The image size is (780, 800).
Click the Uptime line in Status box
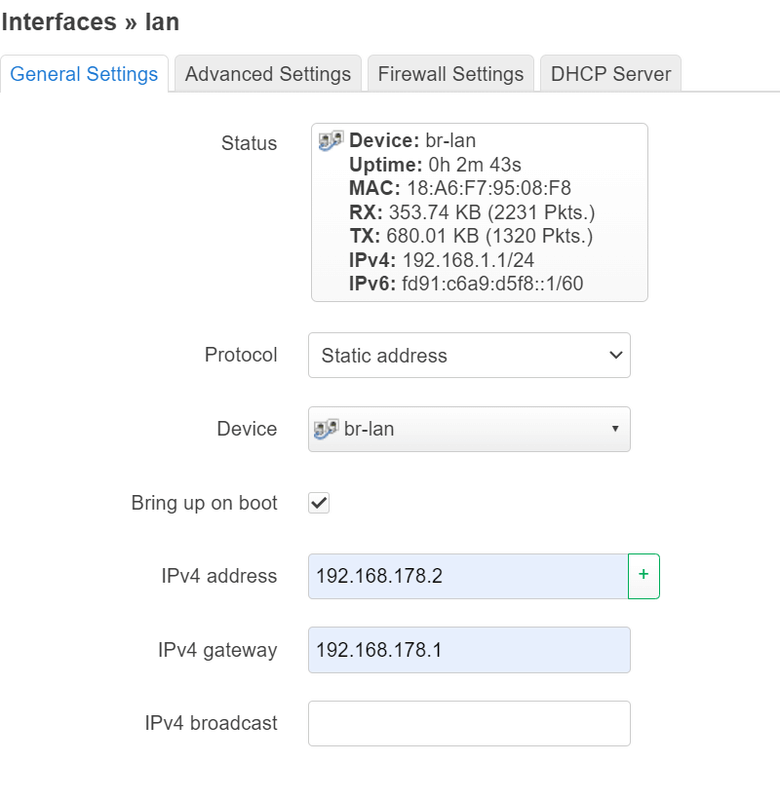pyautogui.click(x=435, y=164)
